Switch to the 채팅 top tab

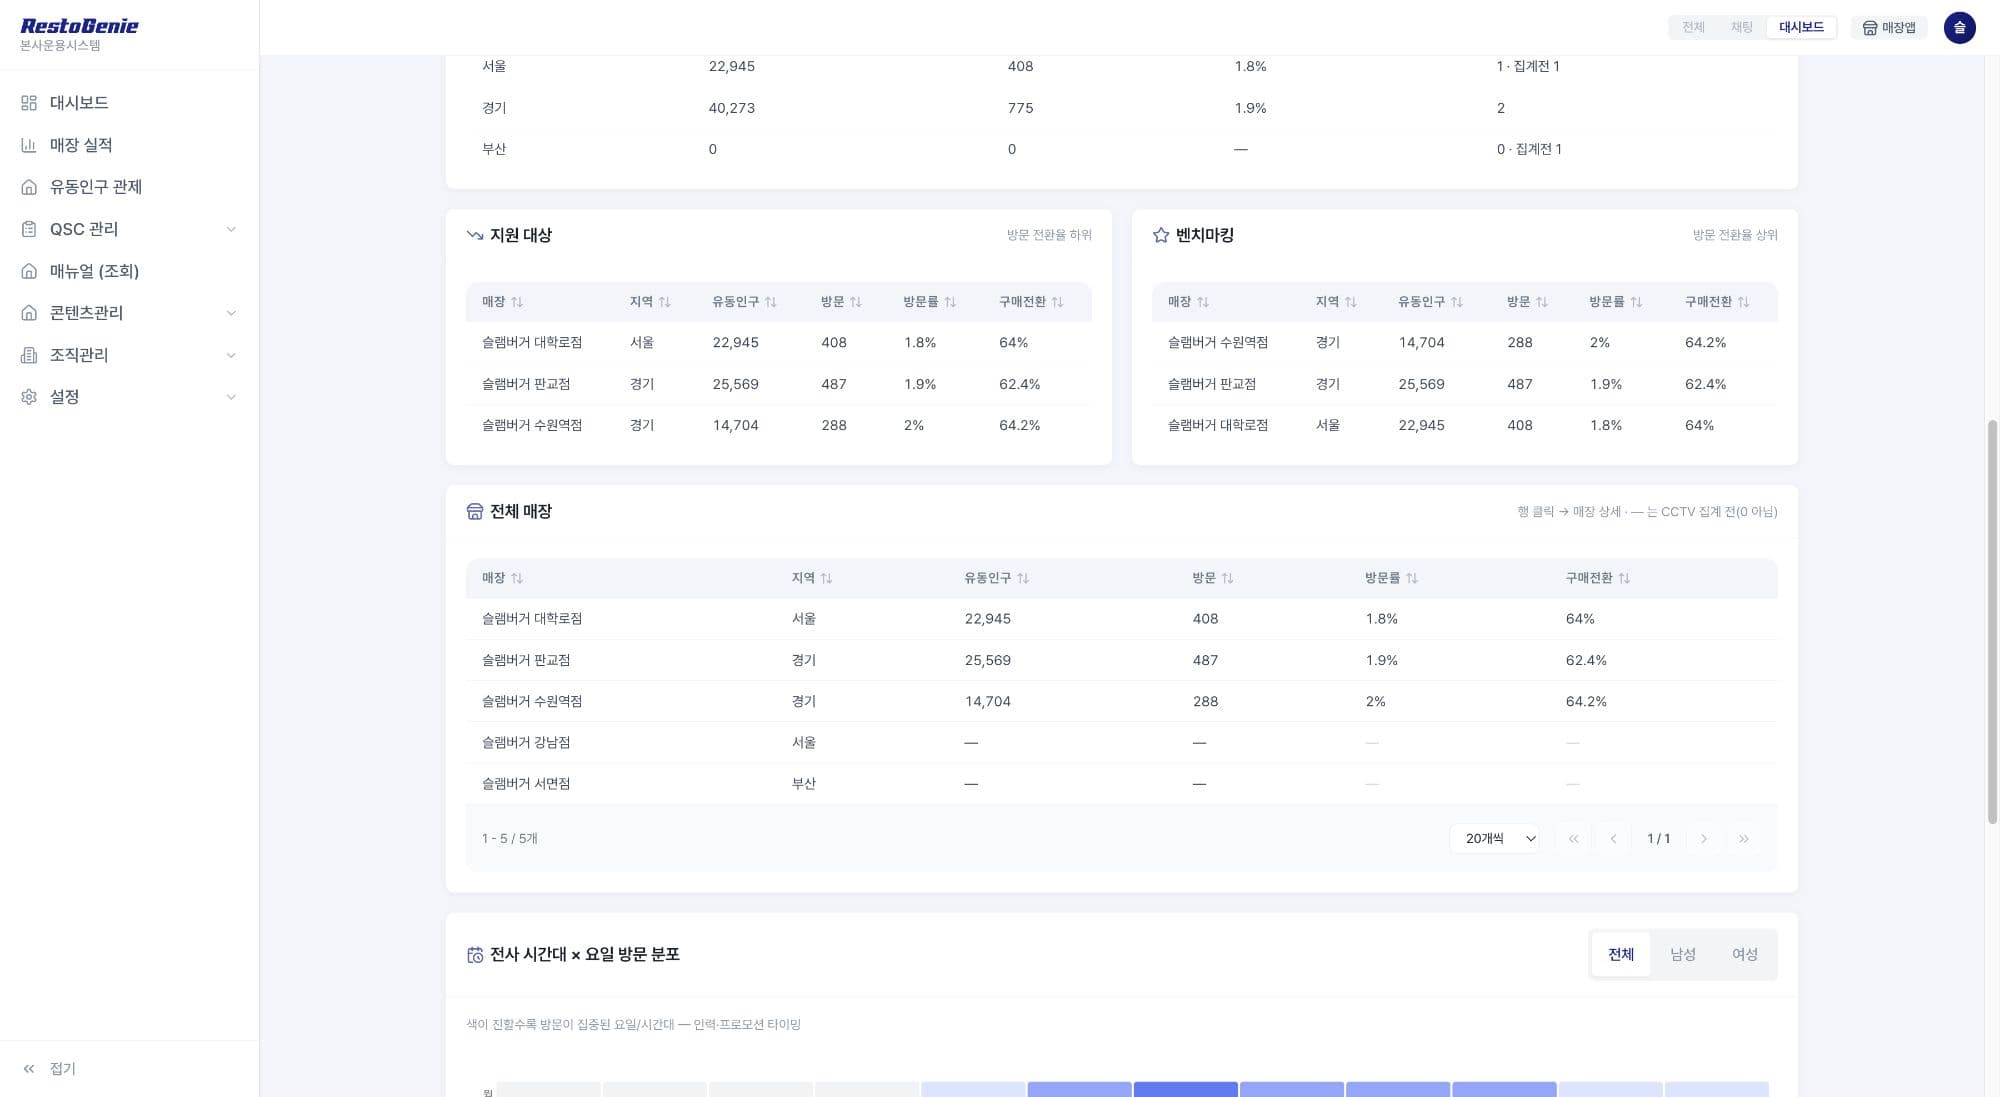click(1741, 27)
